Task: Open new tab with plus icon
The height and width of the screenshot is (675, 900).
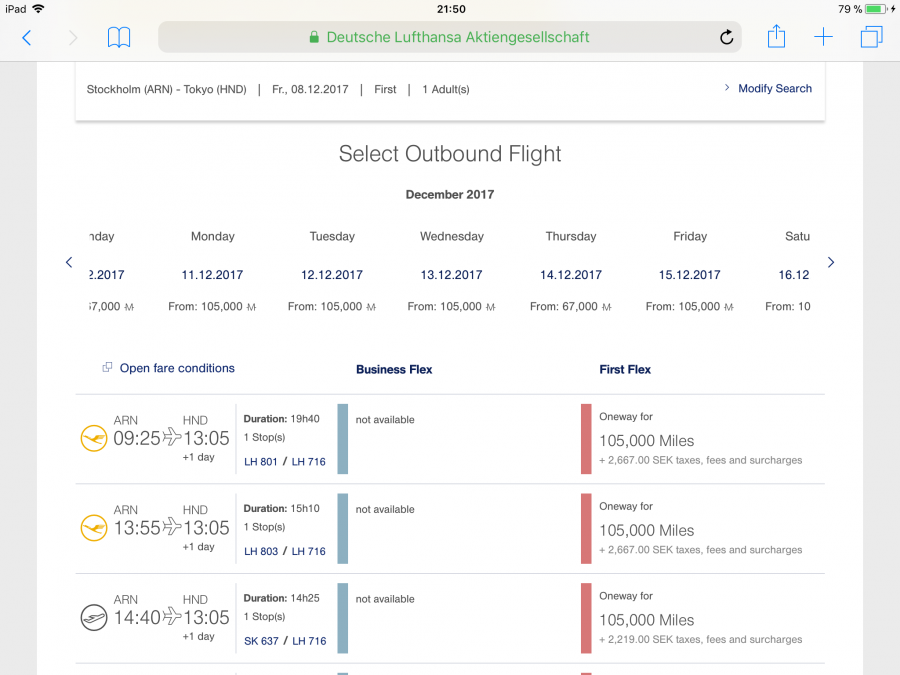Action: click(823, 38)
